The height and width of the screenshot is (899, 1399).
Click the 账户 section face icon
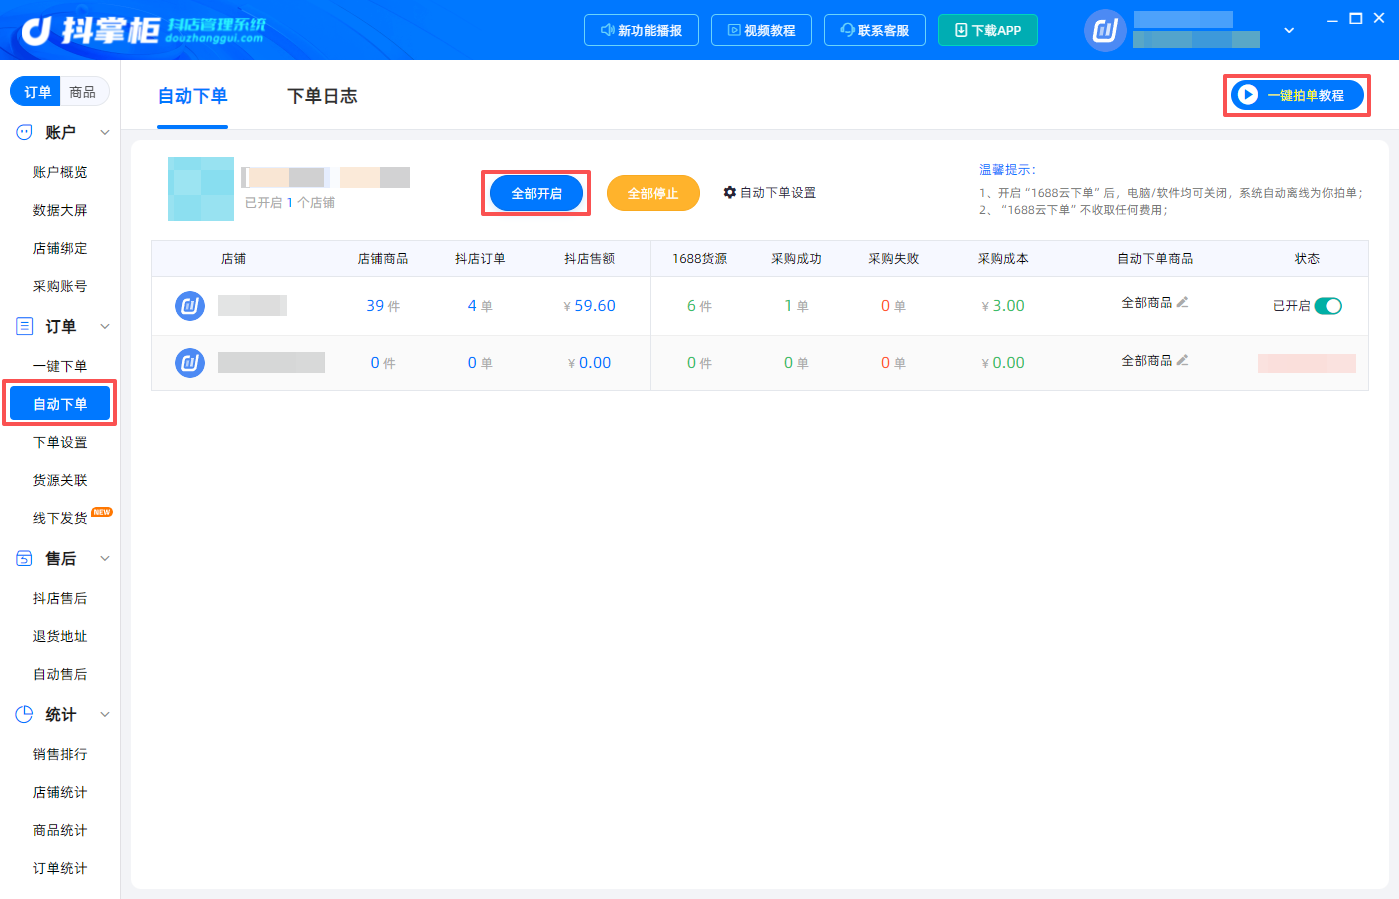(24, 132)
